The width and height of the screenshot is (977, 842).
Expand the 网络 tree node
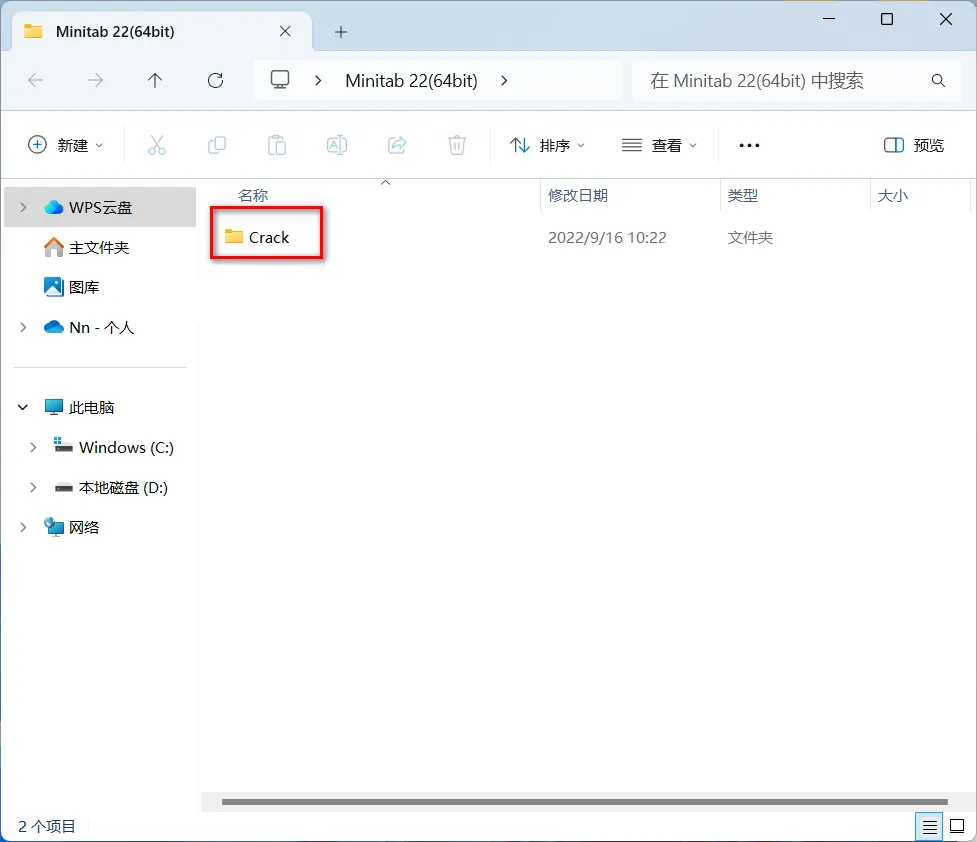click(23, 527)
